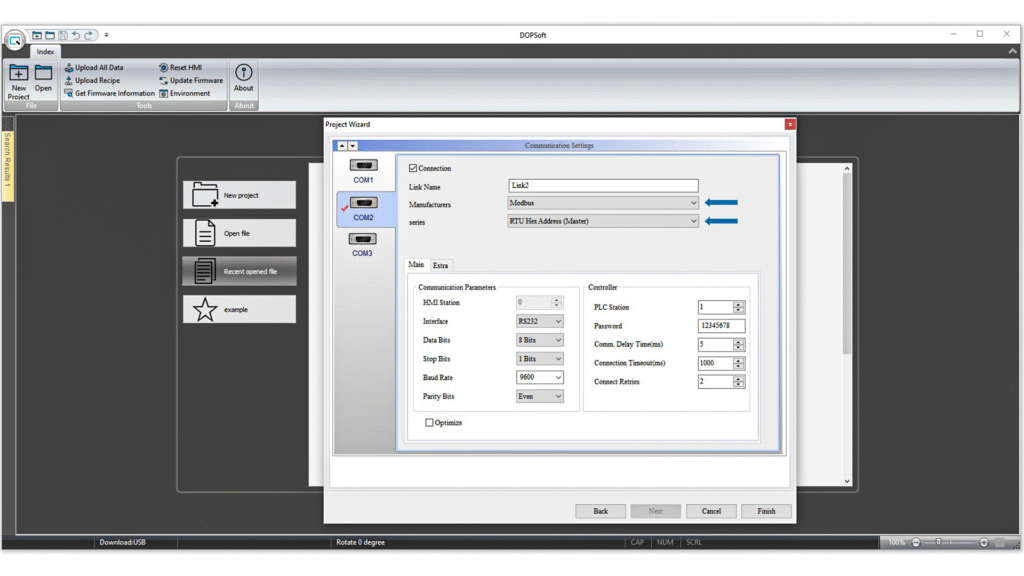Click the zoom slider in status bar
Viewport: 1024px width, 576px height.
(x=950, y=542)
